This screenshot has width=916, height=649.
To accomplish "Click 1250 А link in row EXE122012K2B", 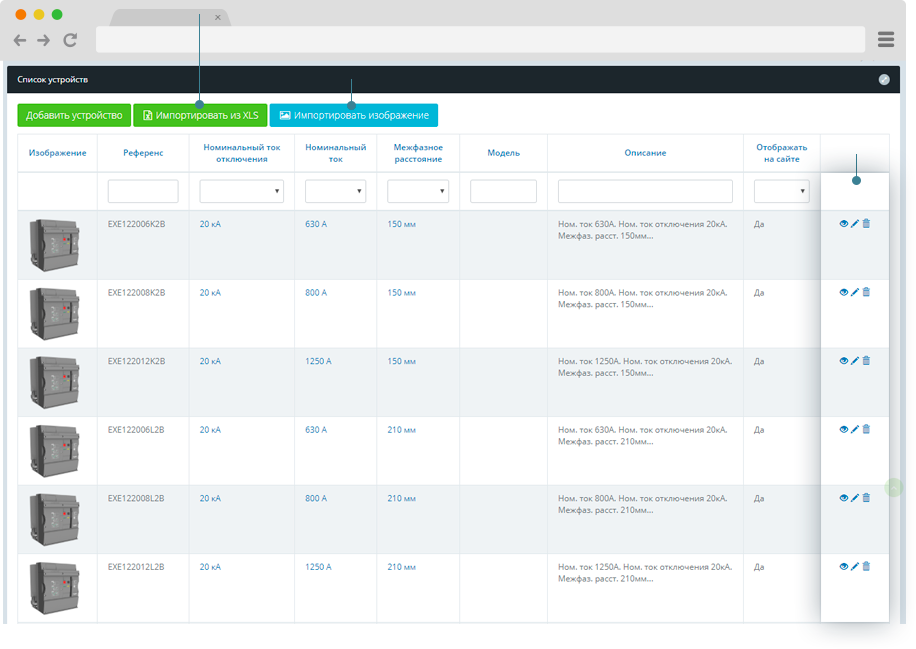I will [318, 361].
